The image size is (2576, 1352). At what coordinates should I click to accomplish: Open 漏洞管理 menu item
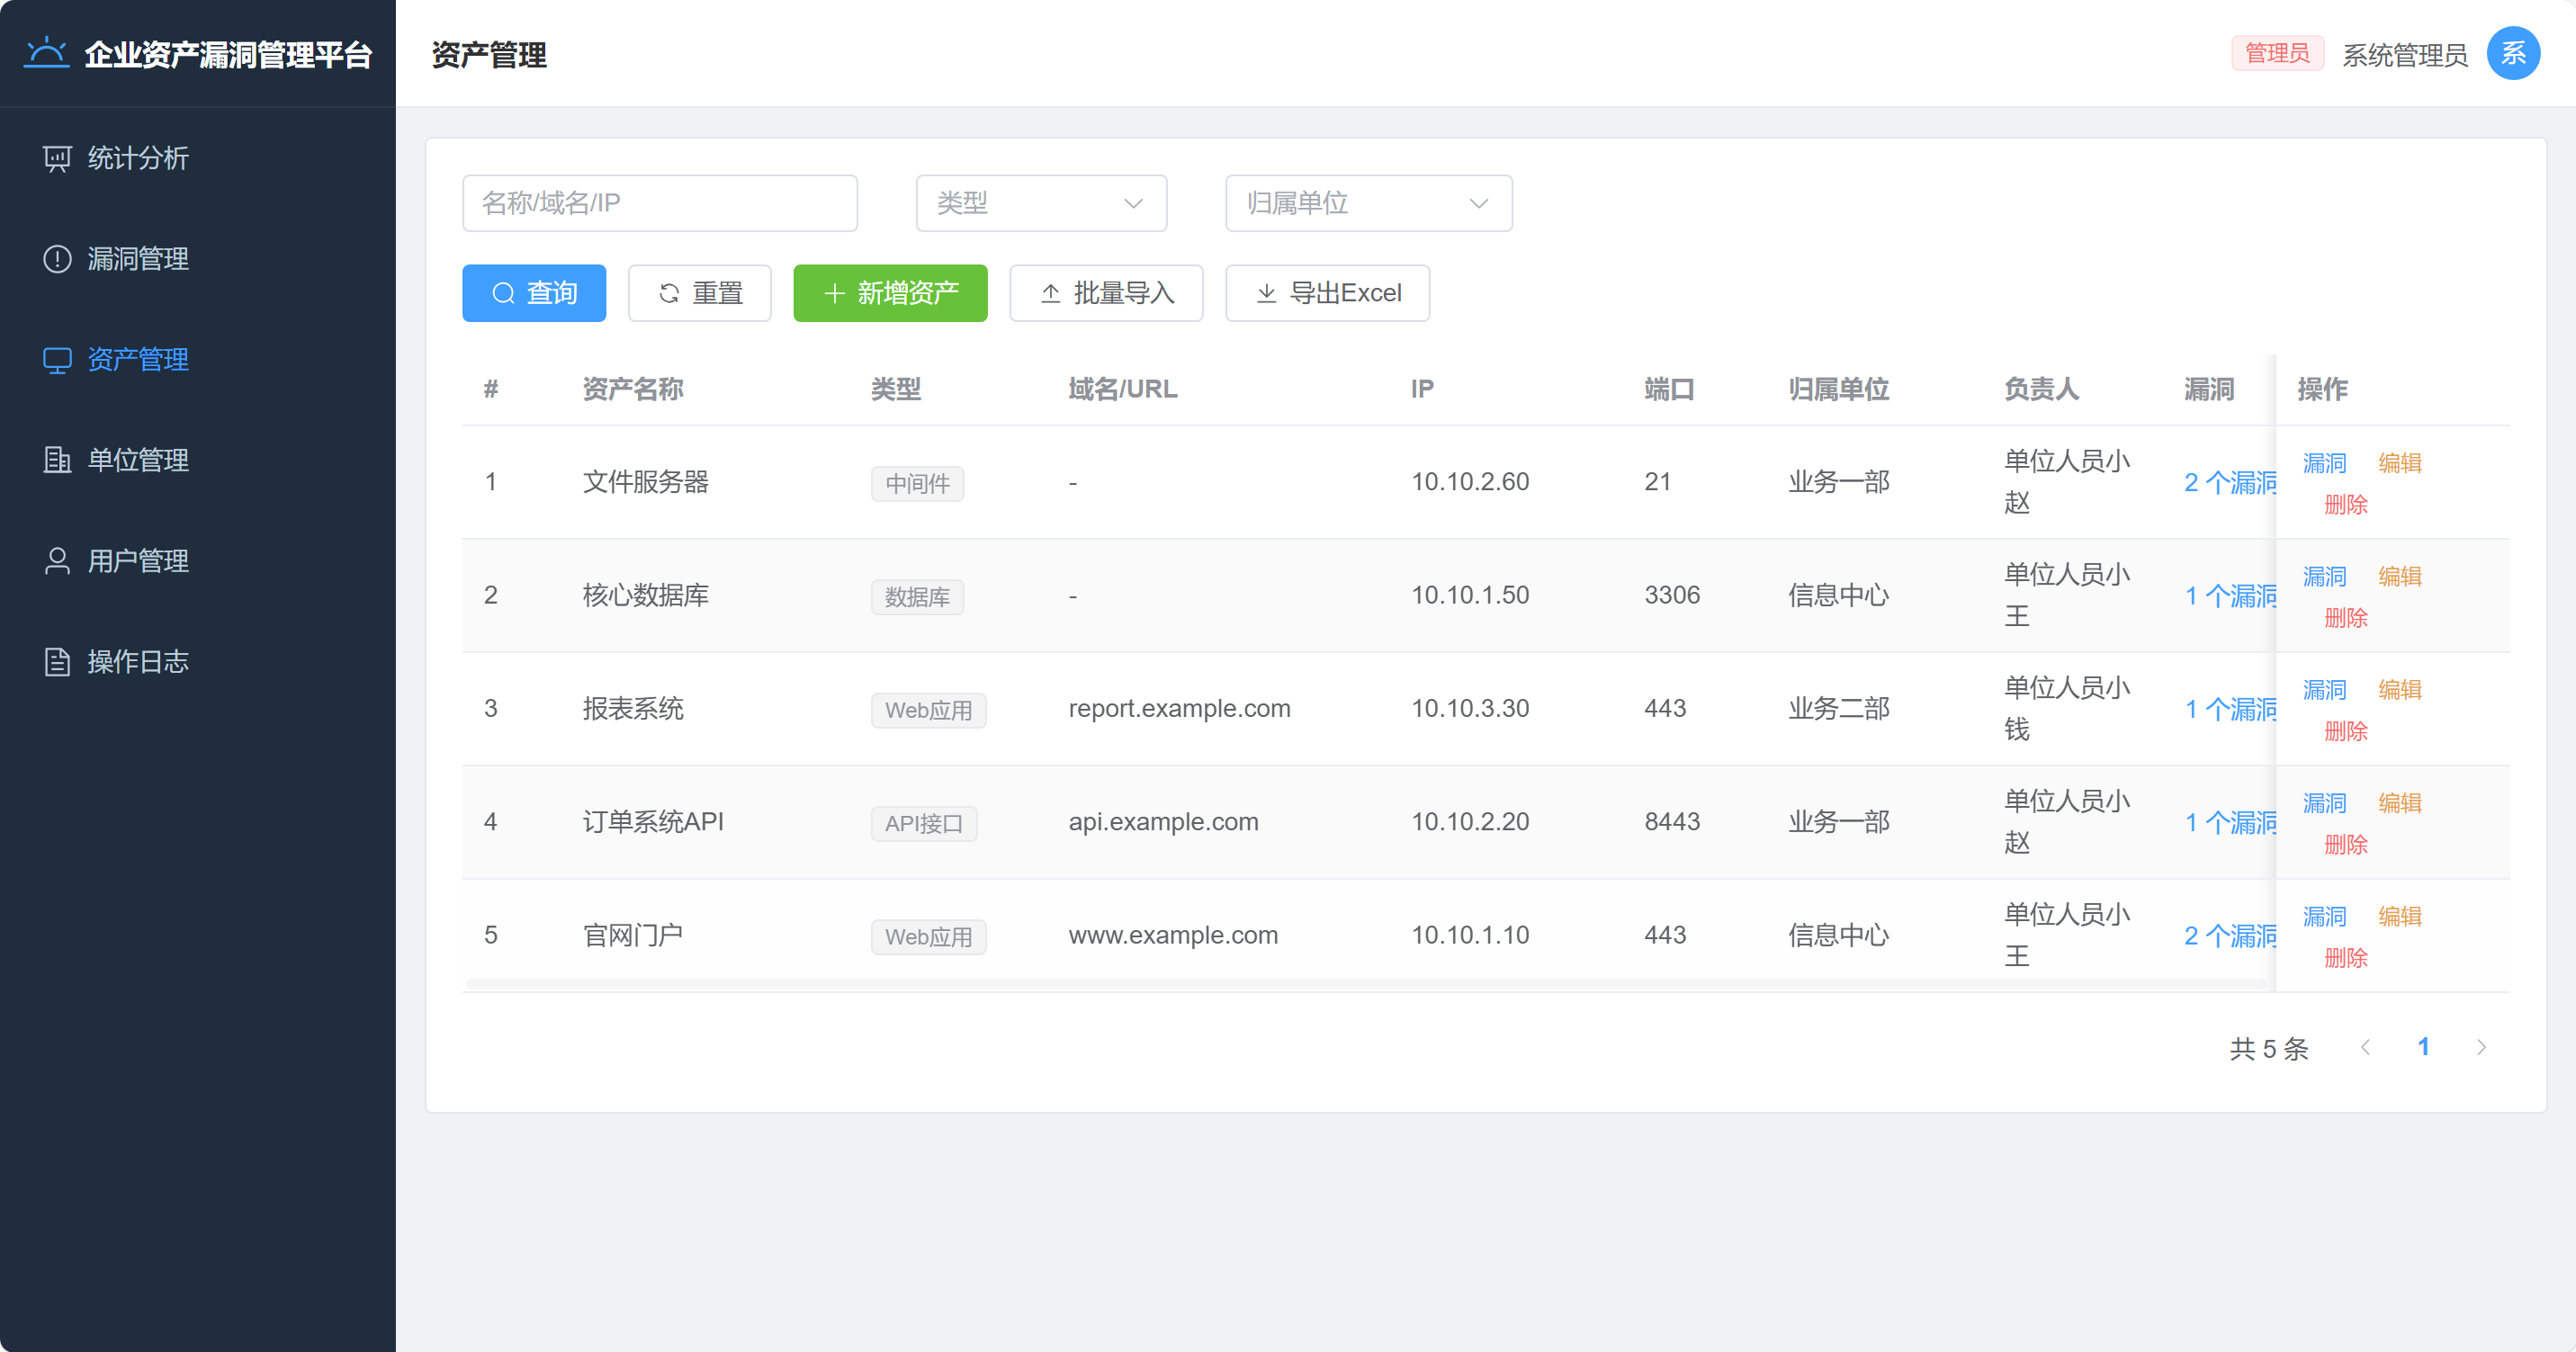pos(198,259)
